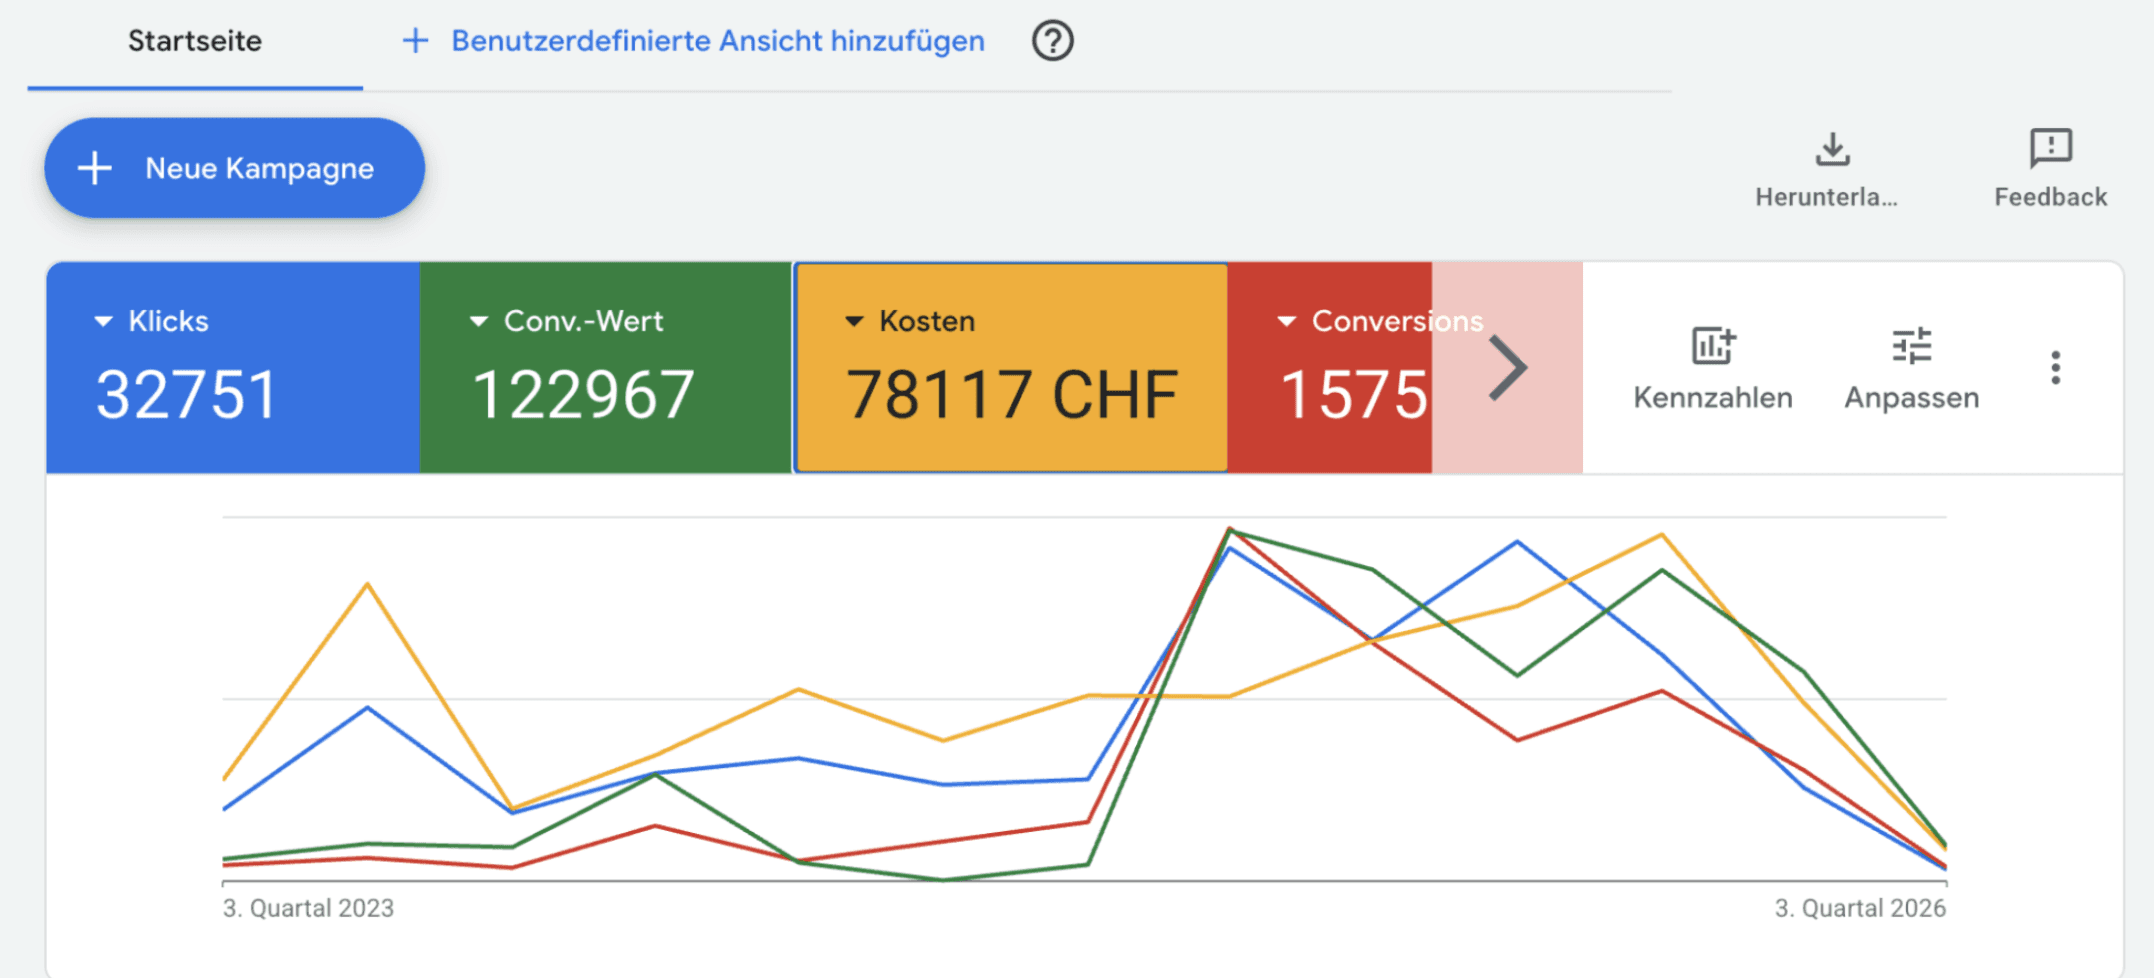This screenshot has width=2154, height=978.
Task: Click the Anpassen sliders icon
Action: (x=1911, y=346)
